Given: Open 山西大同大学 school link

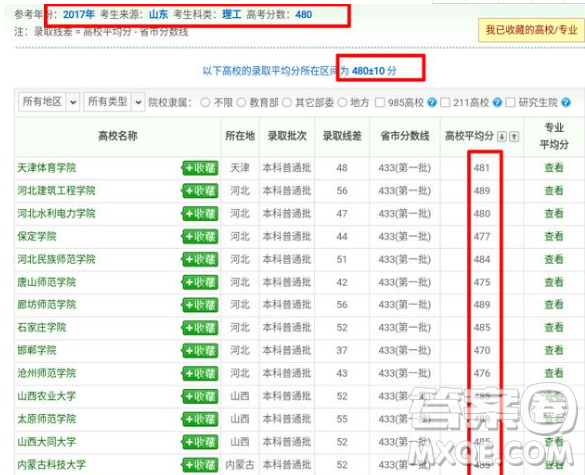Looking at the screenshot, I should click(x=47, y=442).
